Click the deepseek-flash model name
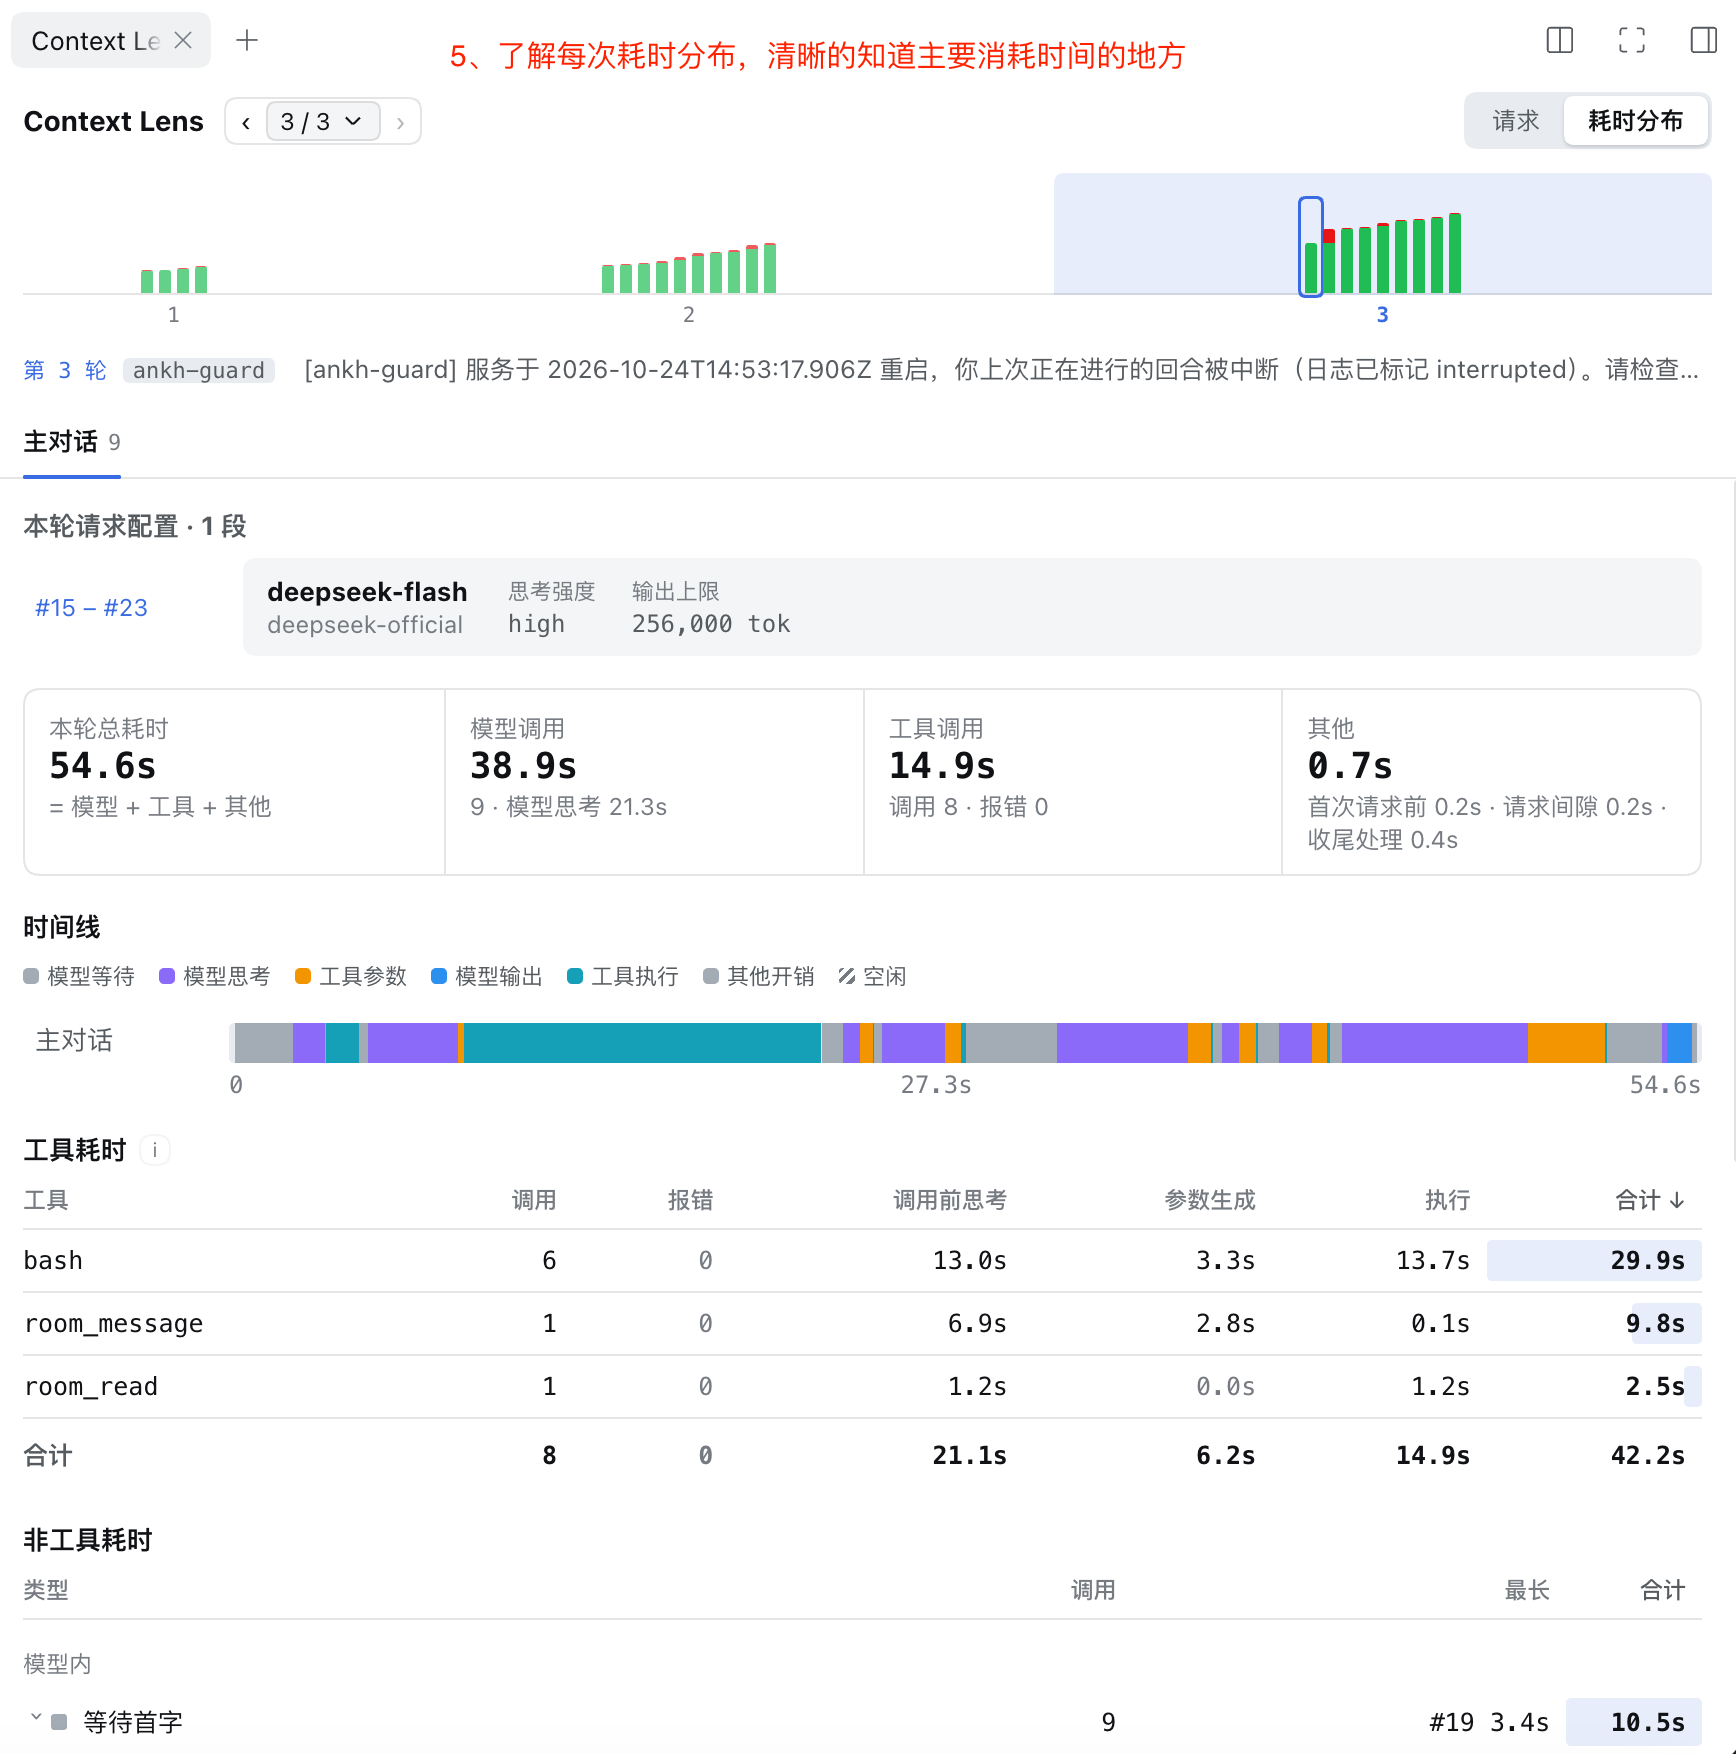The image size is (1736, 1754). coord(367,592)
